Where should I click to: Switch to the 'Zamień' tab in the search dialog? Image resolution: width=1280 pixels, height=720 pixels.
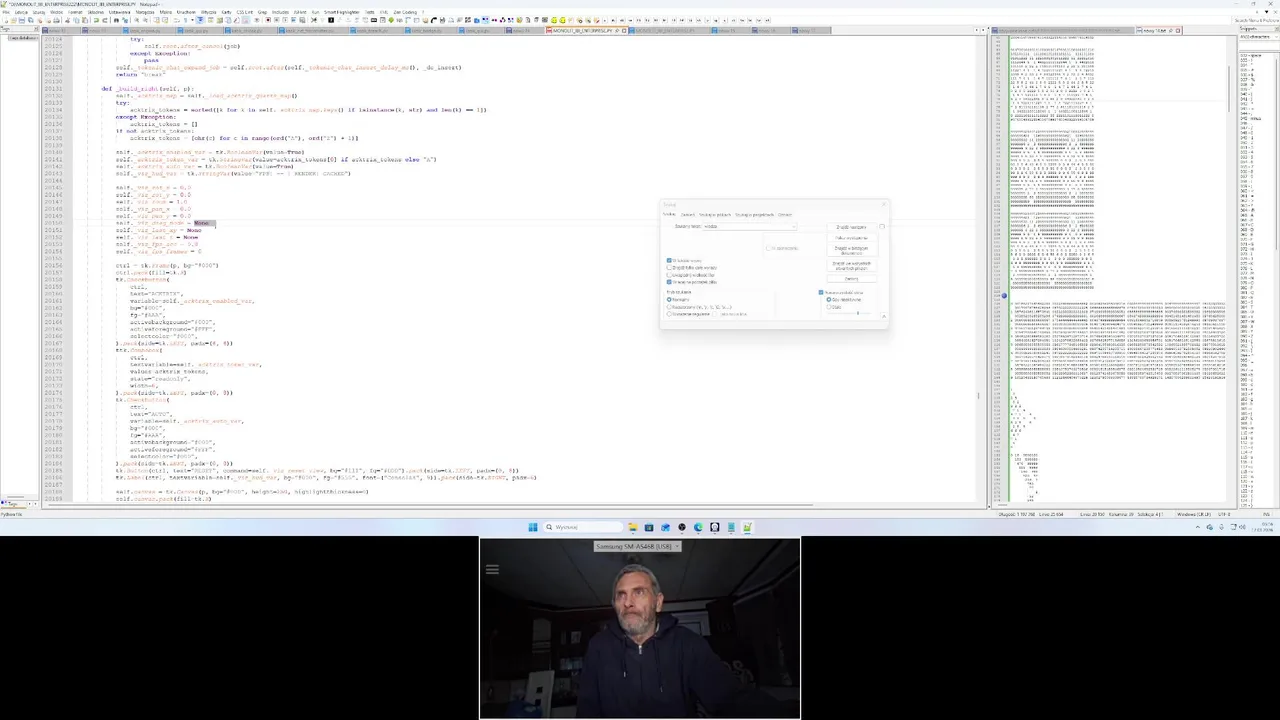(688, 214)
